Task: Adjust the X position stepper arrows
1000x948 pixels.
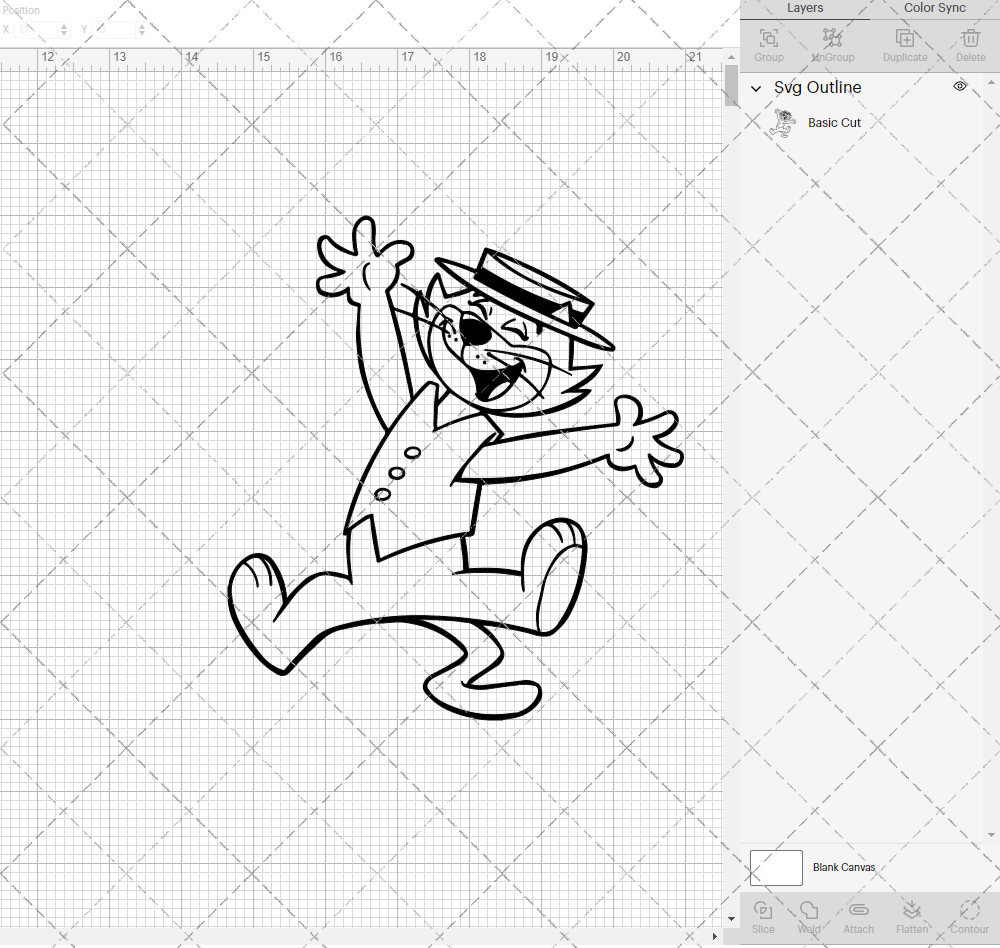Action: click(64, 29)
